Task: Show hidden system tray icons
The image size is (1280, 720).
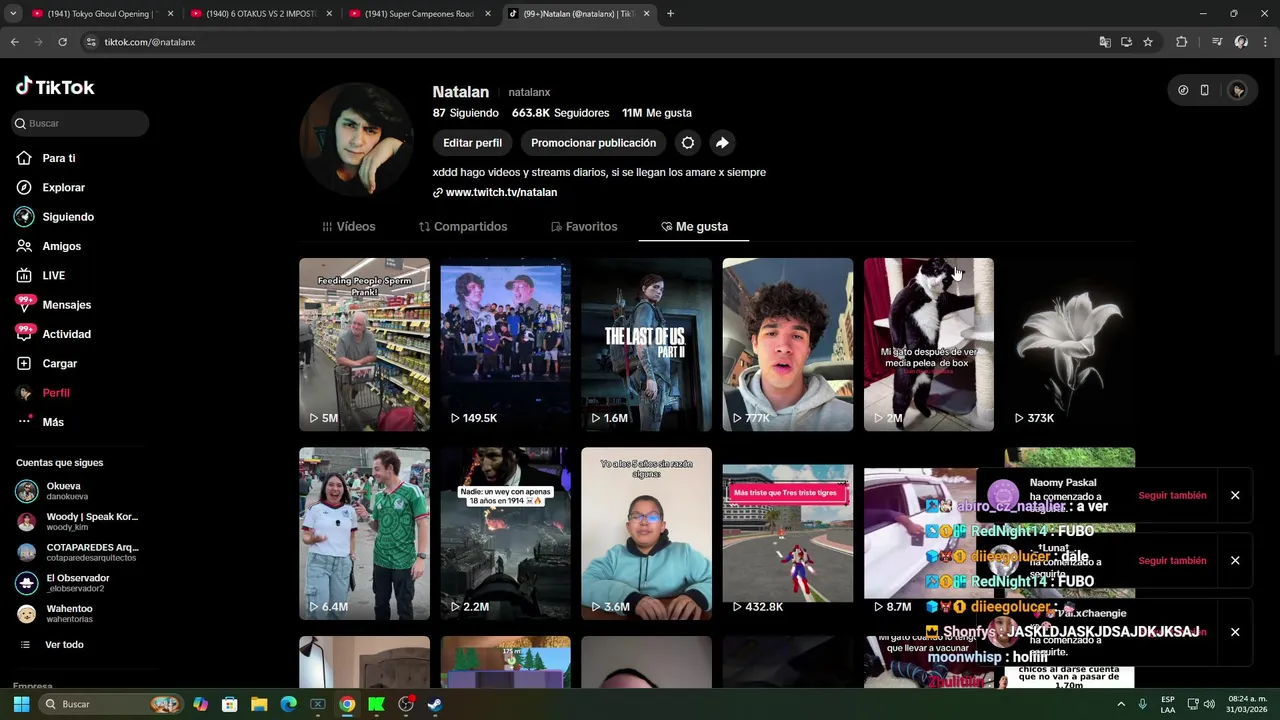Action: click(1120, 704)
